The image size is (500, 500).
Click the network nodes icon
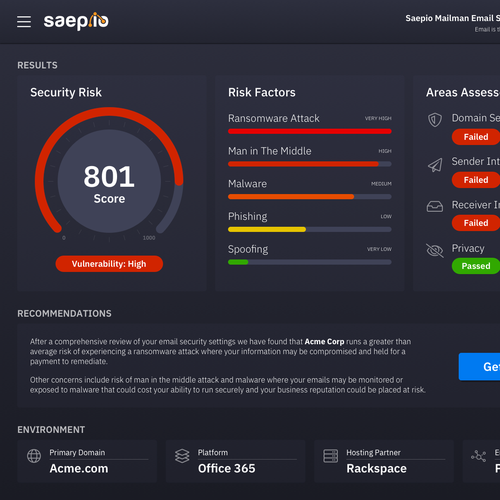[479, 456]
